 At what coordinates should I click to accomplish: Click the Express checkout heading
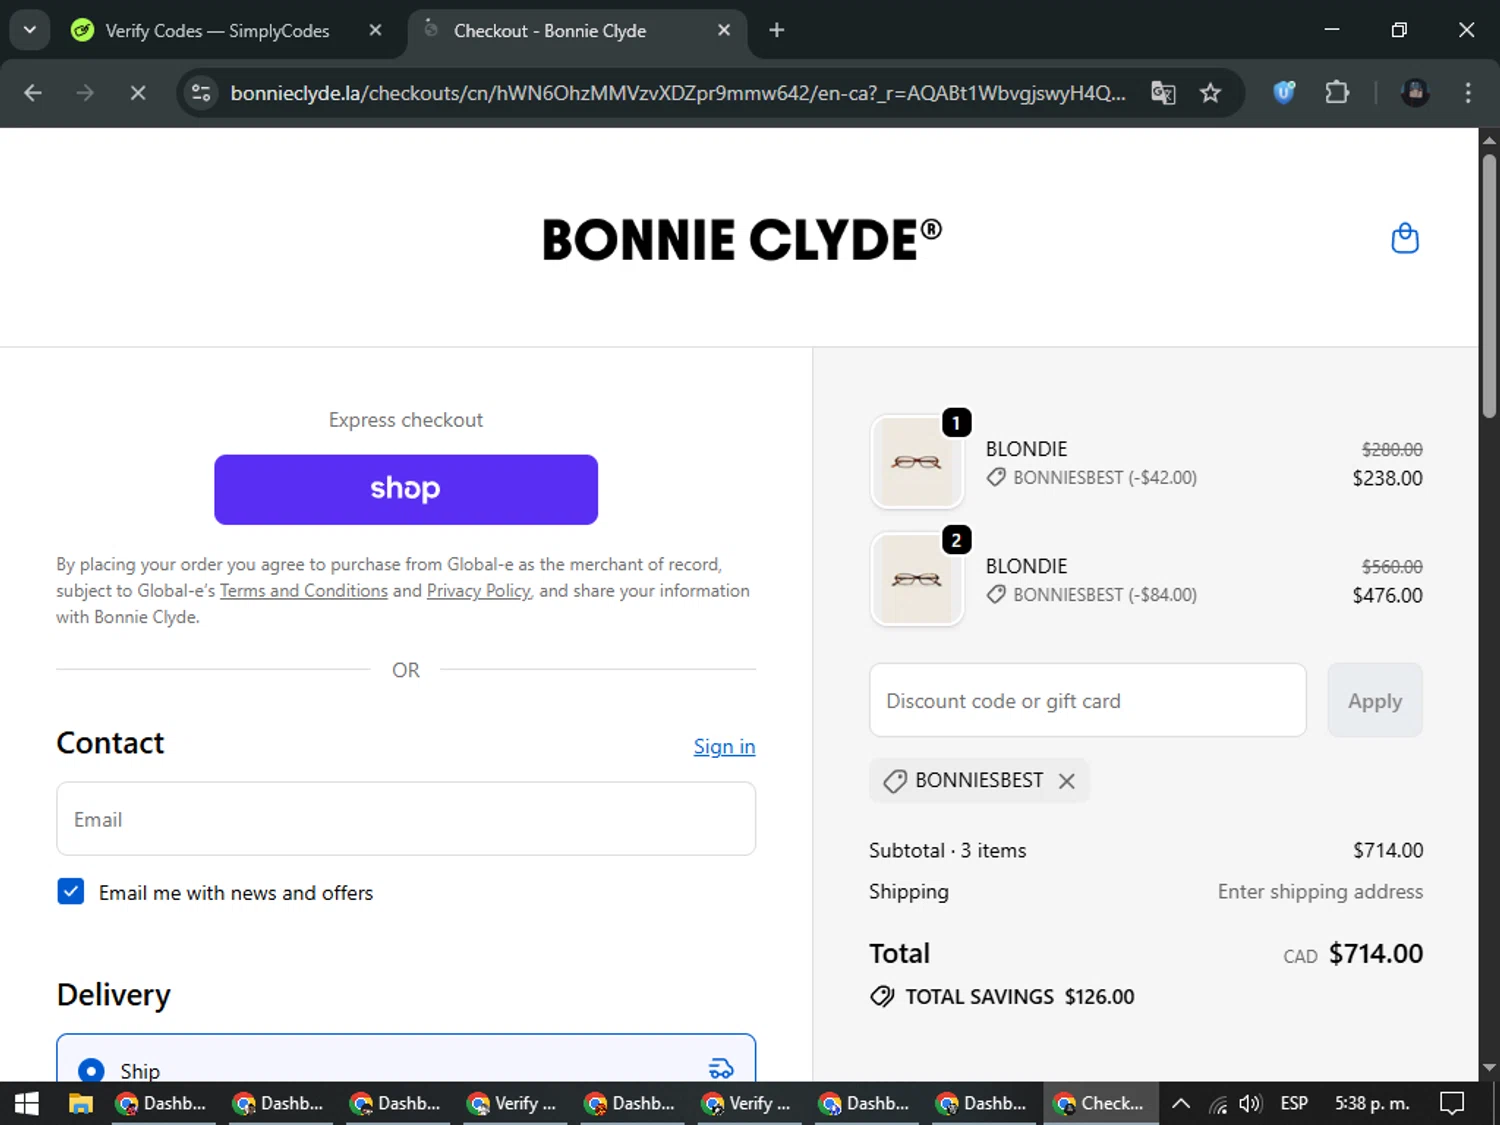pos(406,420)
